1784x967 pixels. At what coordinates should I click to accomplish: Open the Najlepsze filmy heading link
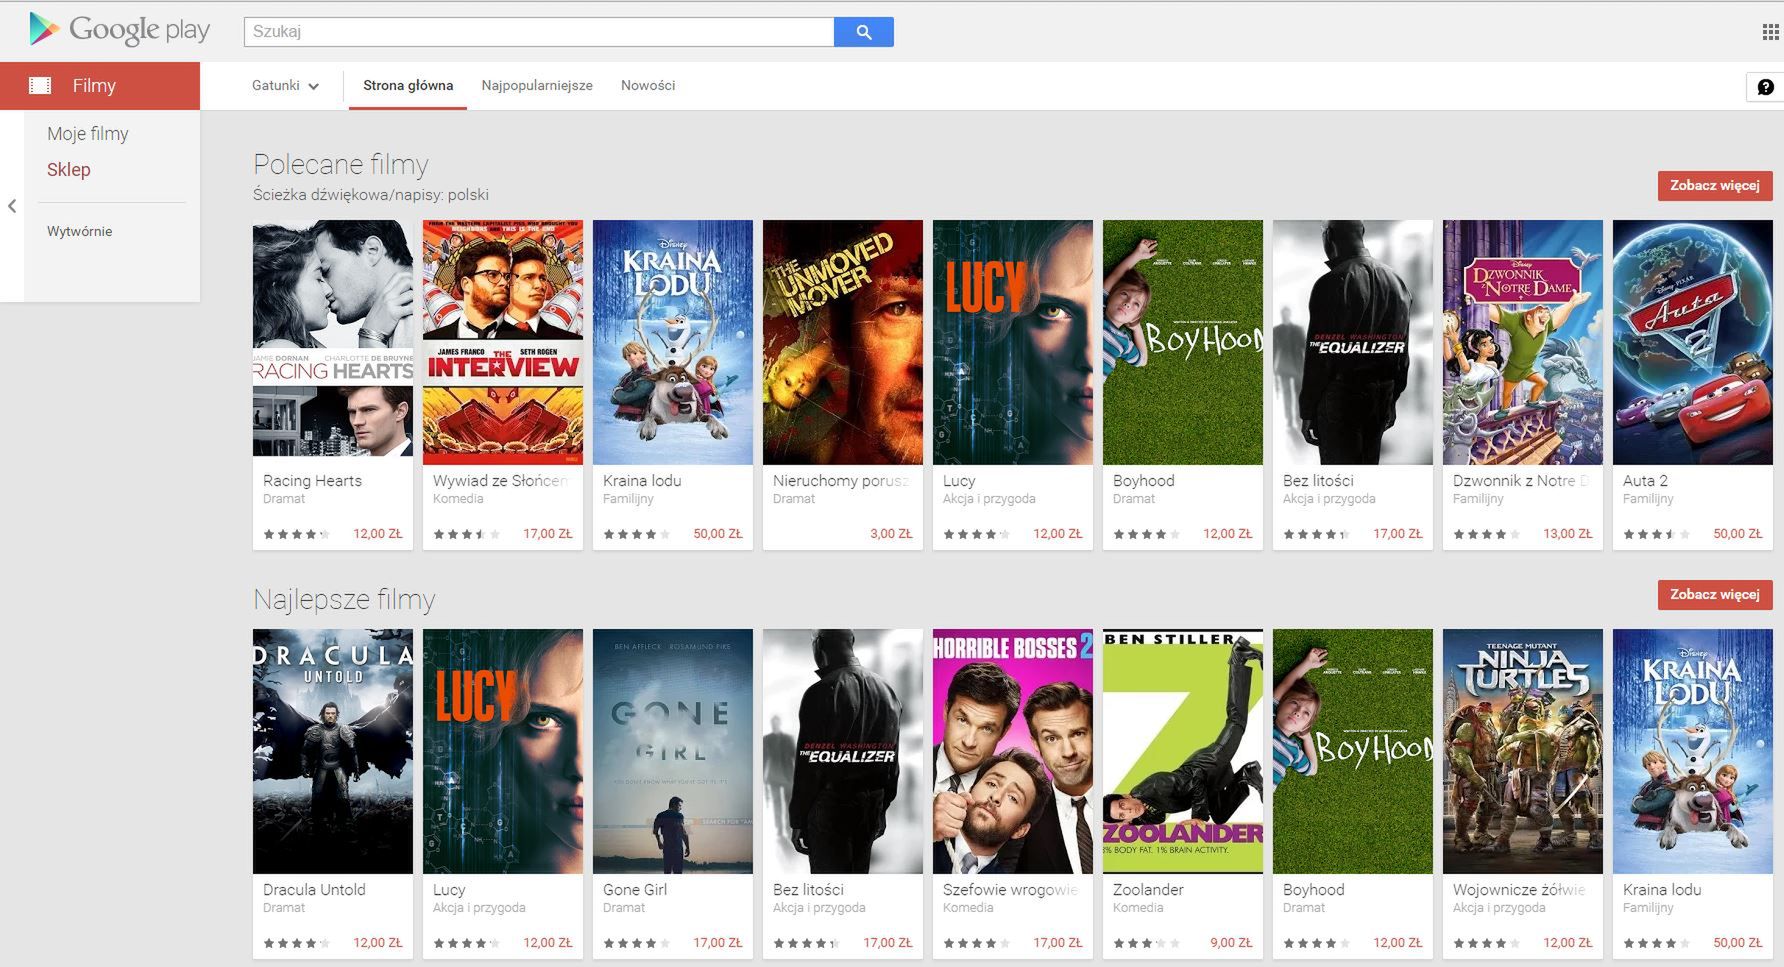(344, 599)
